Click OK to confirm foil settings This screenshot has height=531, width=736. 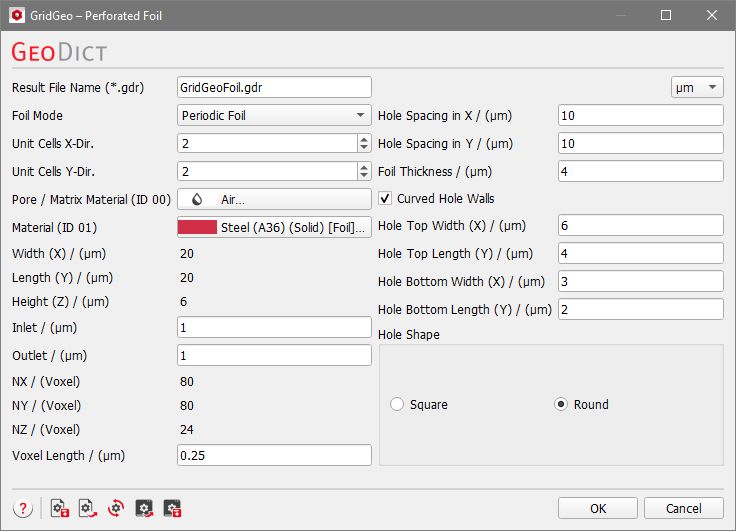coord(598,508)
